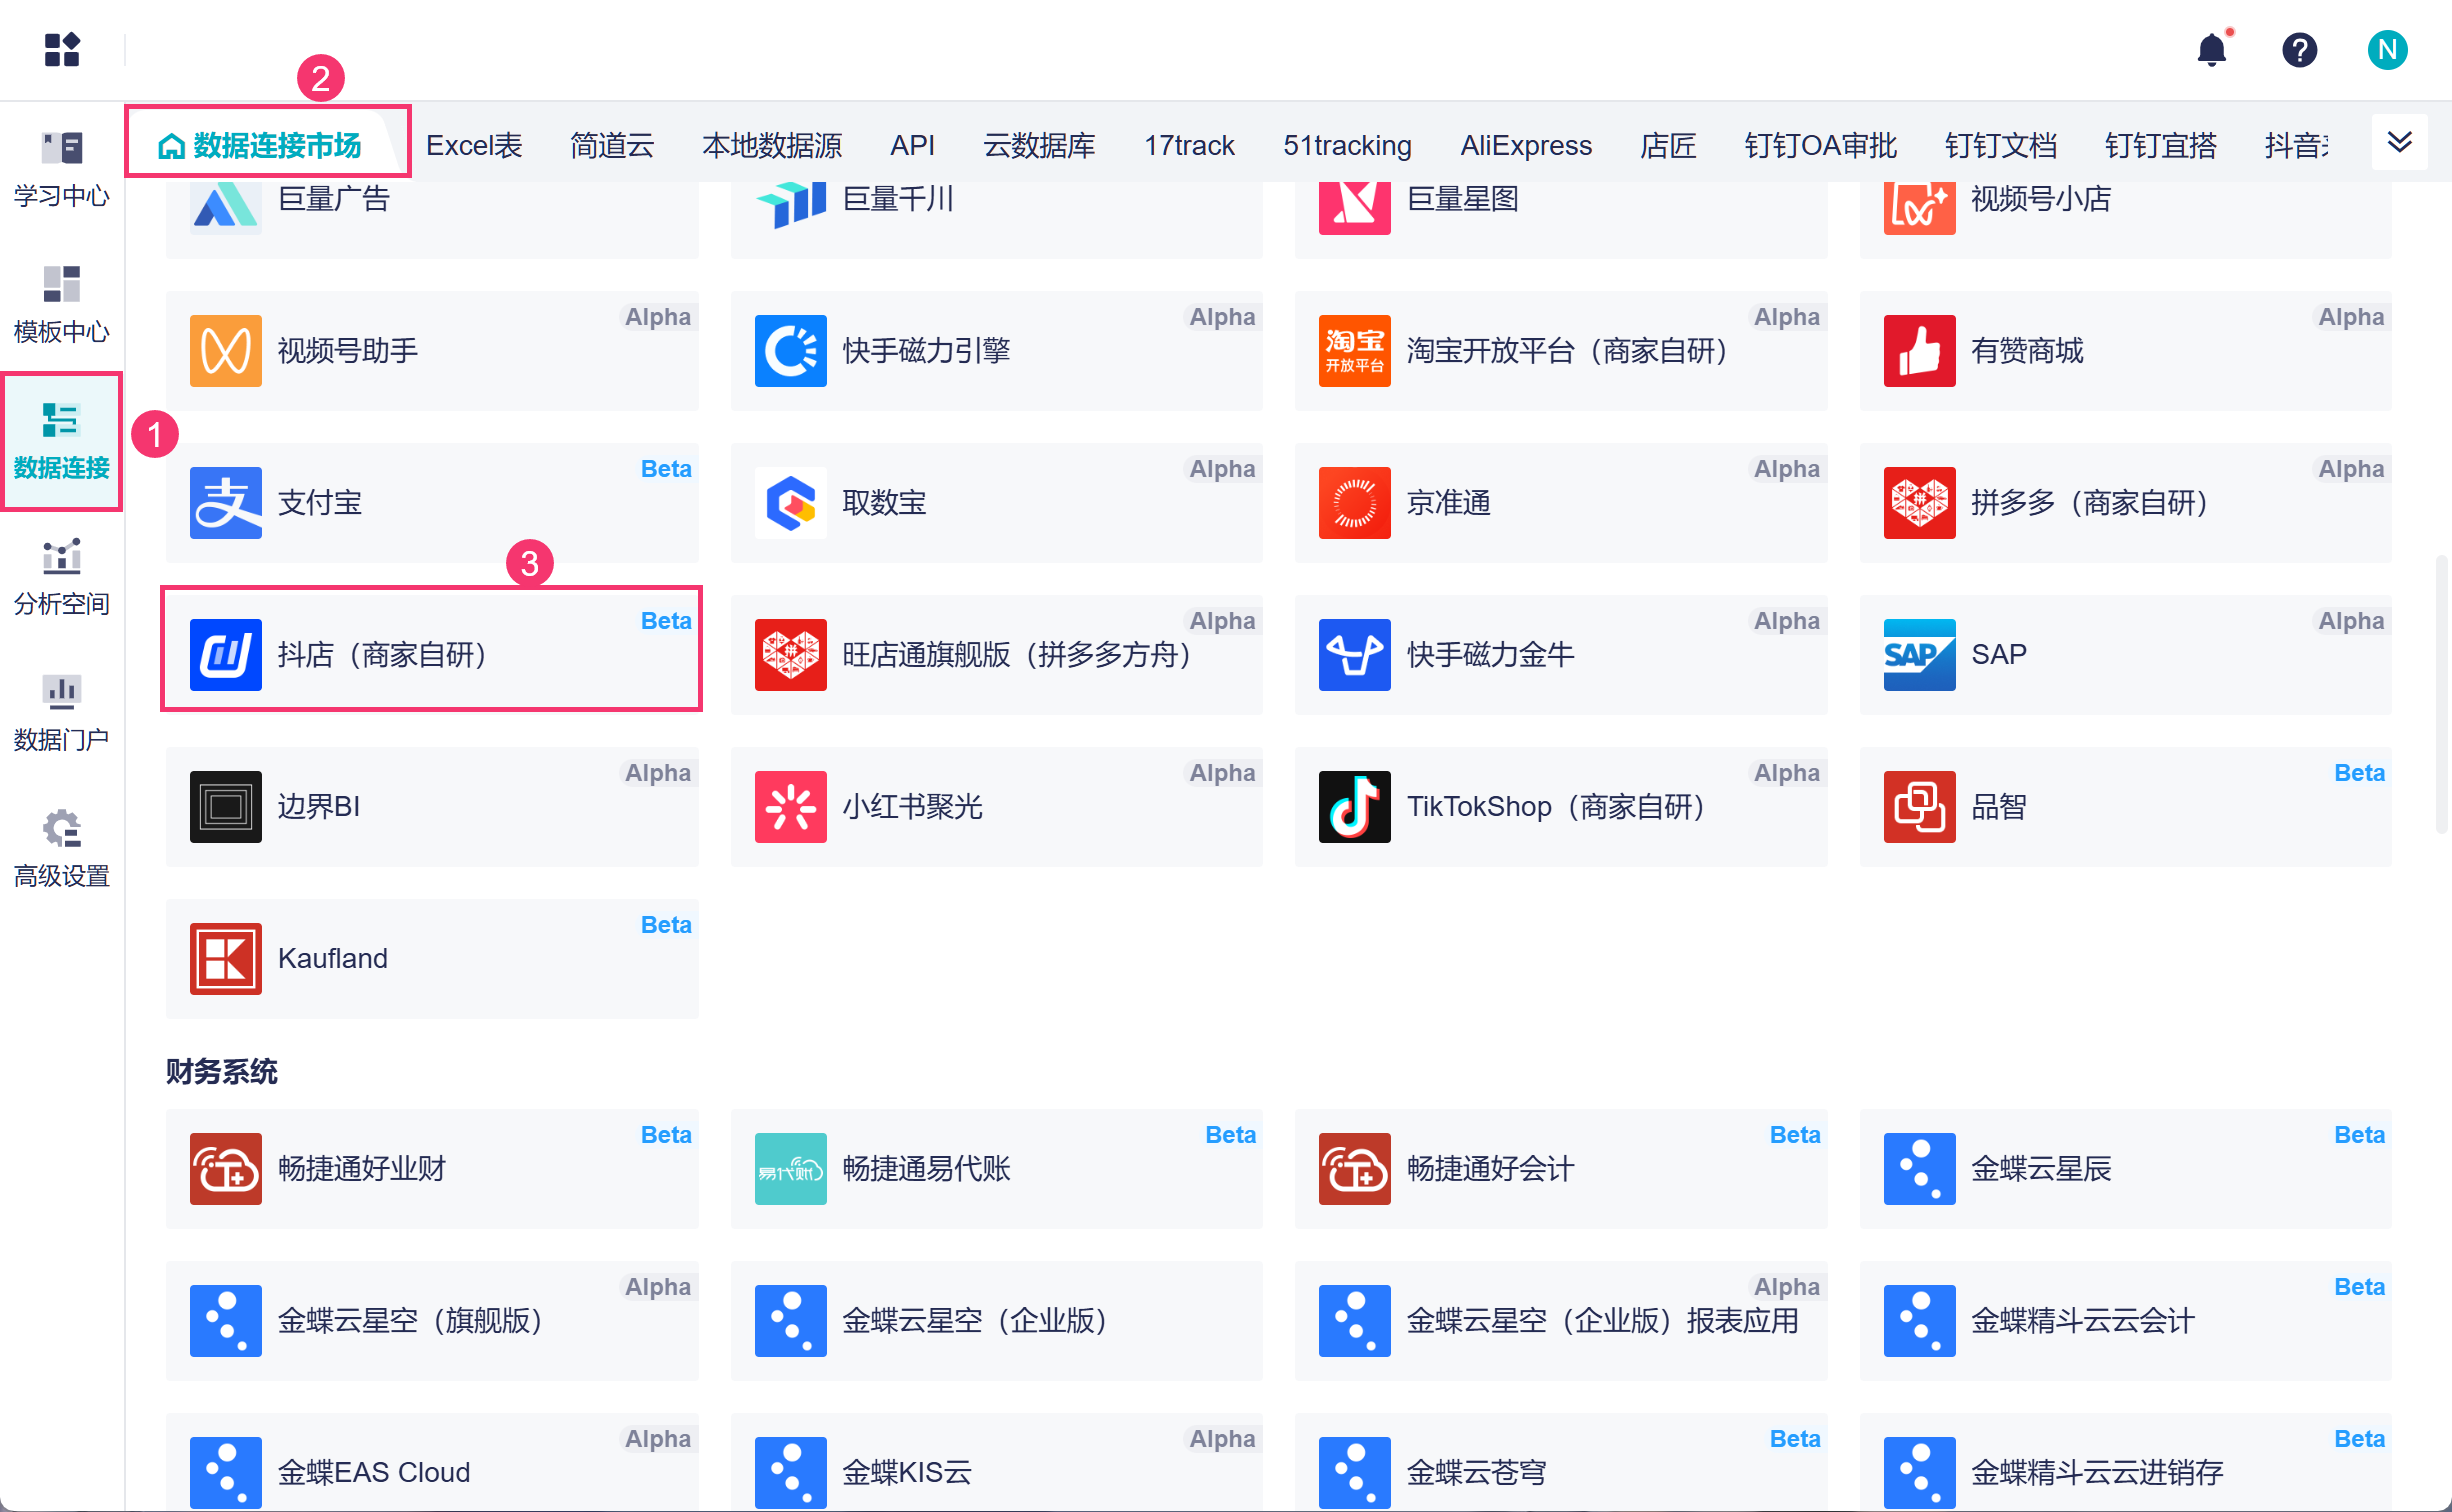Open the user avatar N menu
The image size is (2452, 1512).
[x=2387, y=49]
